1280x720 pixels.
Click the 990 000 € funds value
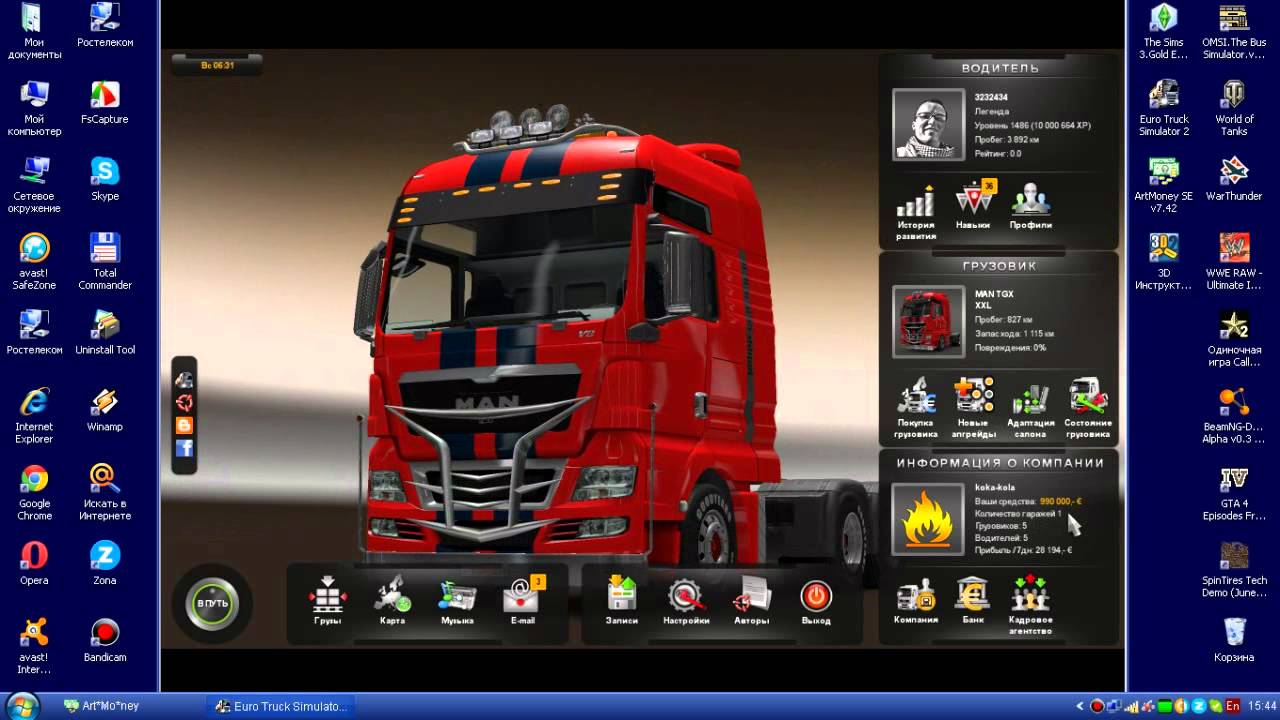(x=1060, y=502)
